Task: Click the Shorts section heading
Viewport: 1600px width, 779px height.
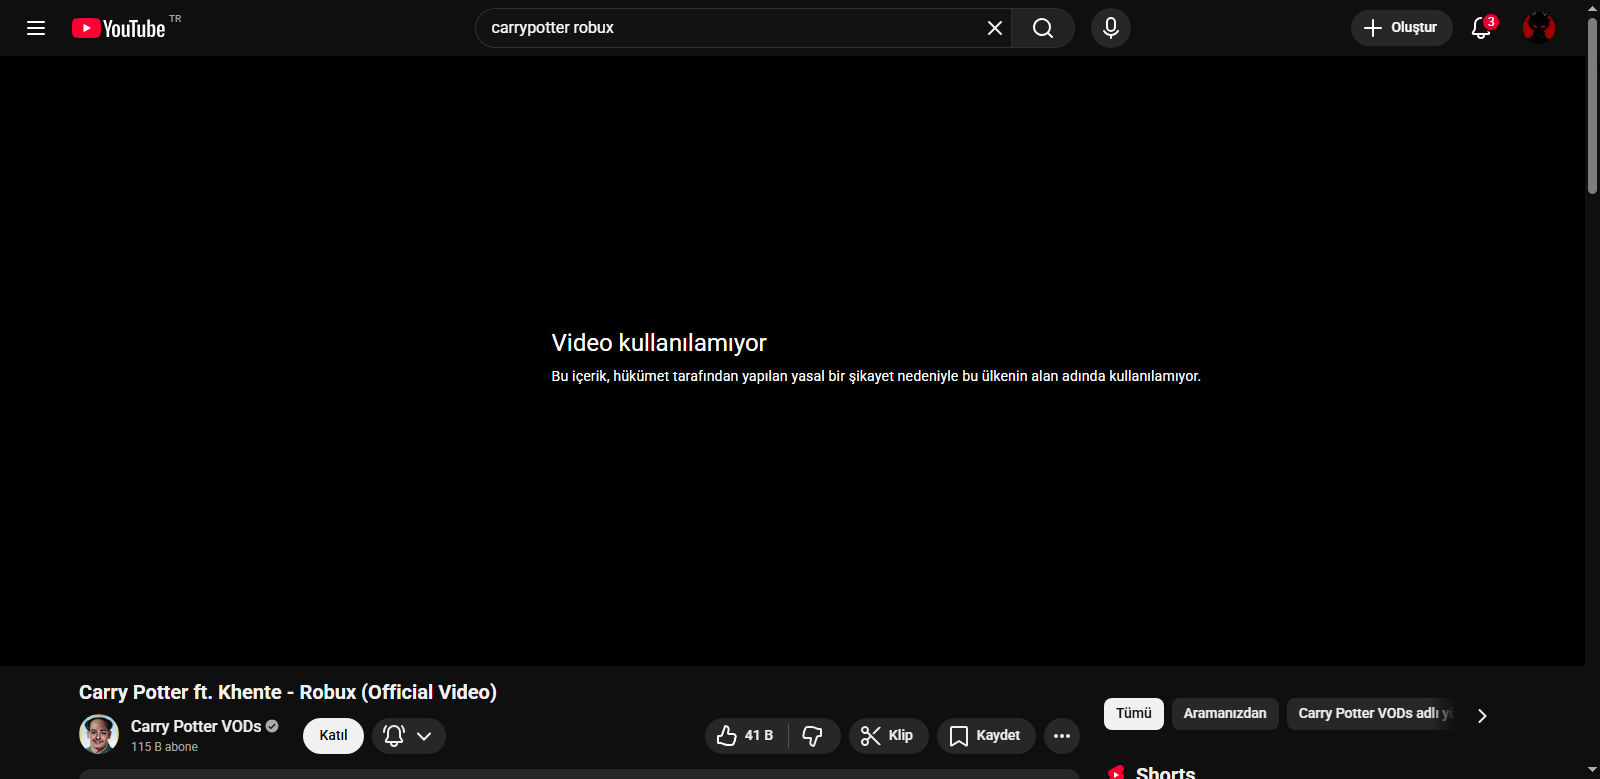Action: tap(1165, 772)
